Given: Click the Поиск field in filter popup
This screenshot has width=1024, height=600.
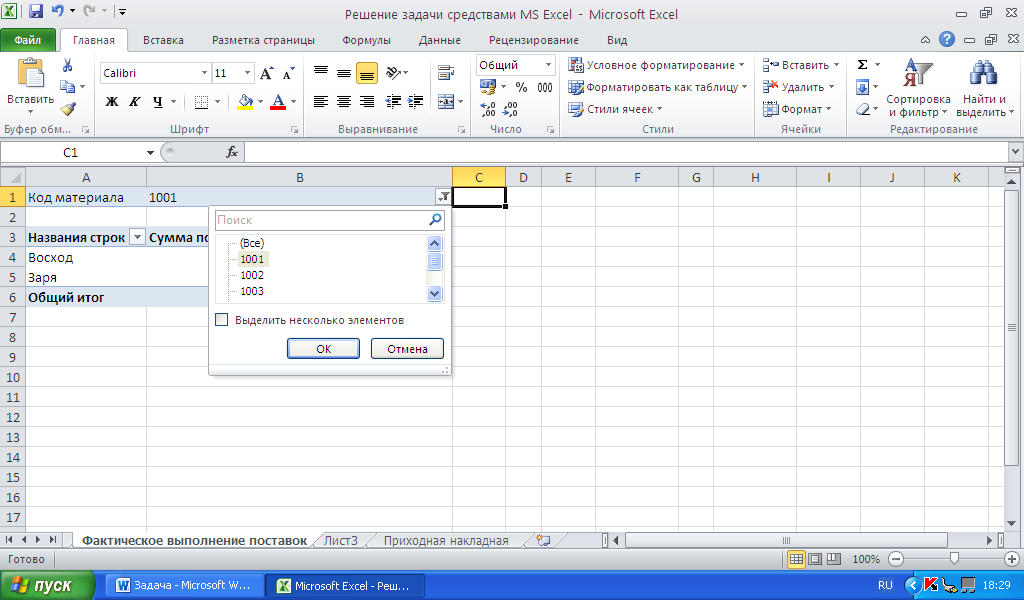Looking at the screenshot, I should (329, 220).
